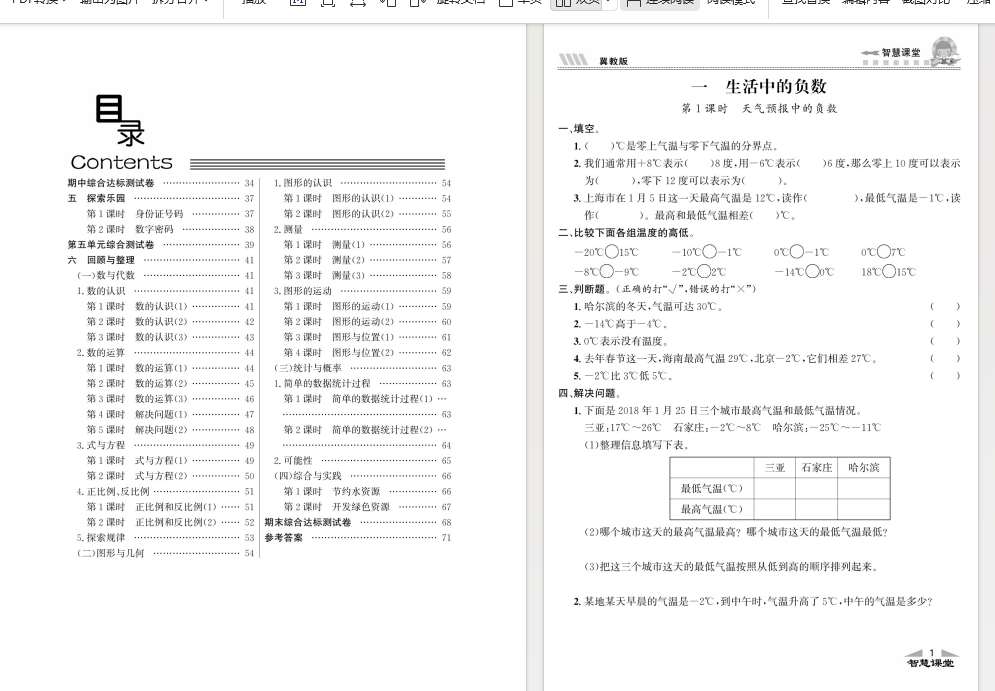The width and height of the screenshot is (995, 691).
Task: Select the '节约水资源' lesson row
Action: (x=367, y=491)
